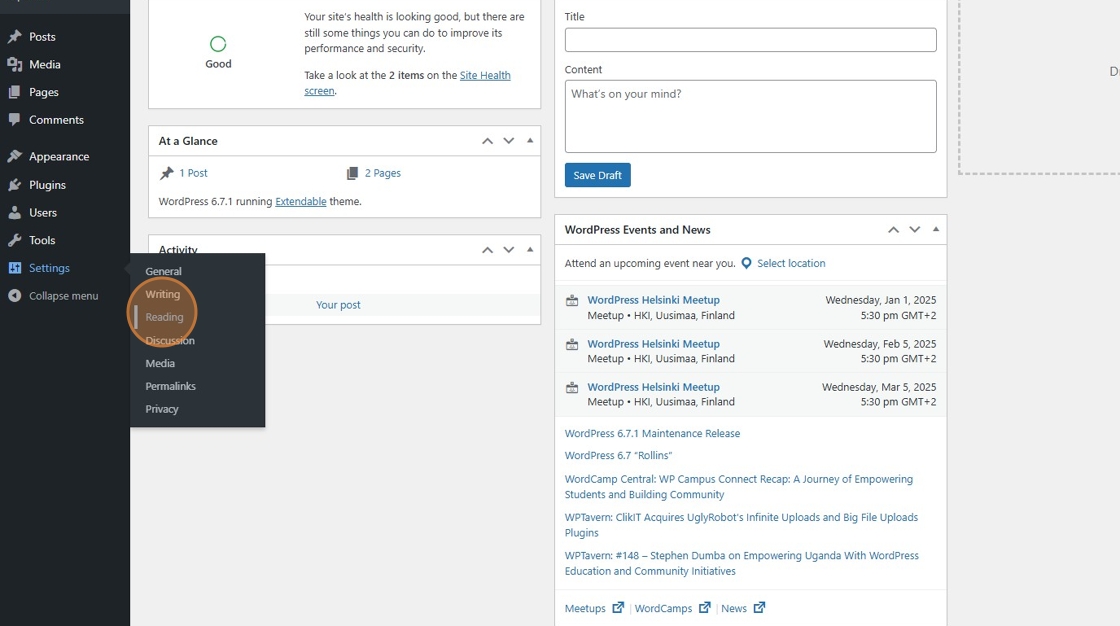Move At a Glance panel up
The height and width of the screenshot is (626, 1120).
pyautogui.click(x=487, y=141)
